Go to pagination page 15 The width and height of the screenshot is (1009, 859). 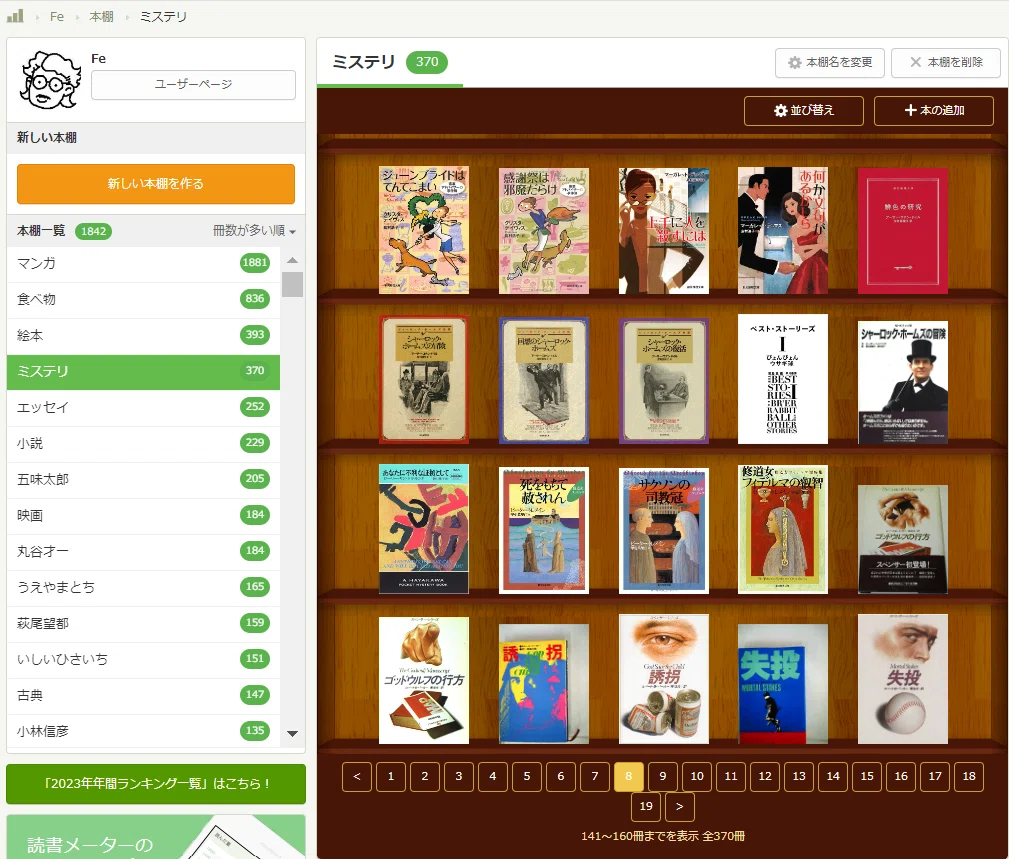tap(867, 777)
